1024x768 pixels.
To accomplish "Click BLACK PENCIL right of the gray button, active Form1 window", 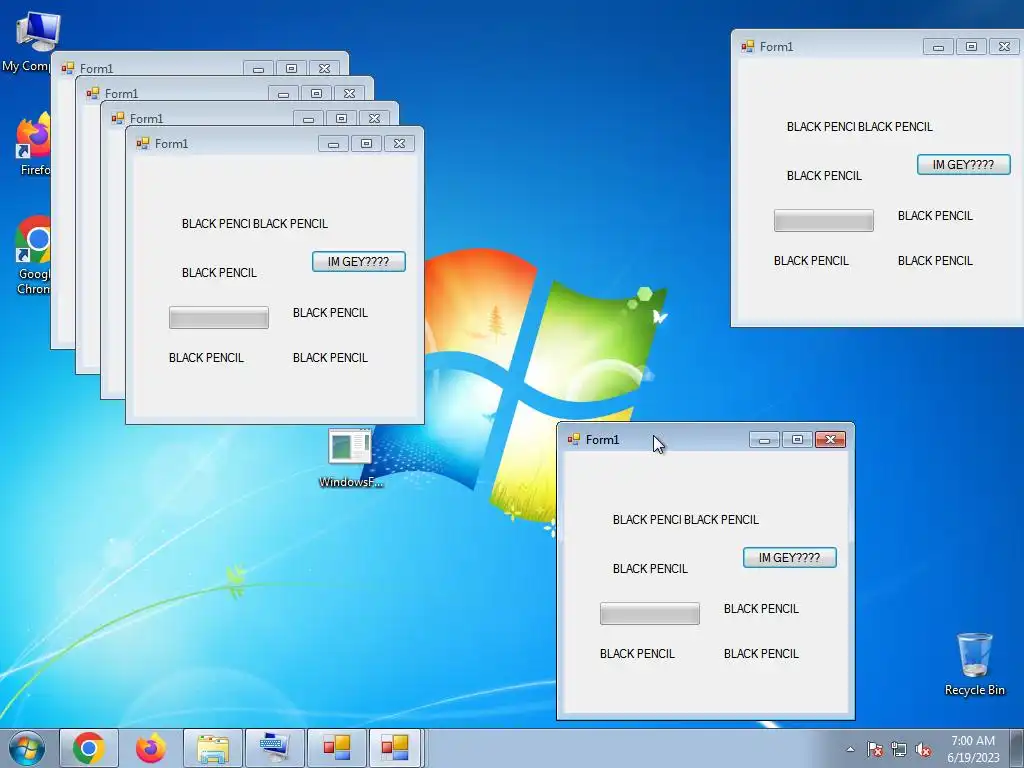I will pos(761,609).
